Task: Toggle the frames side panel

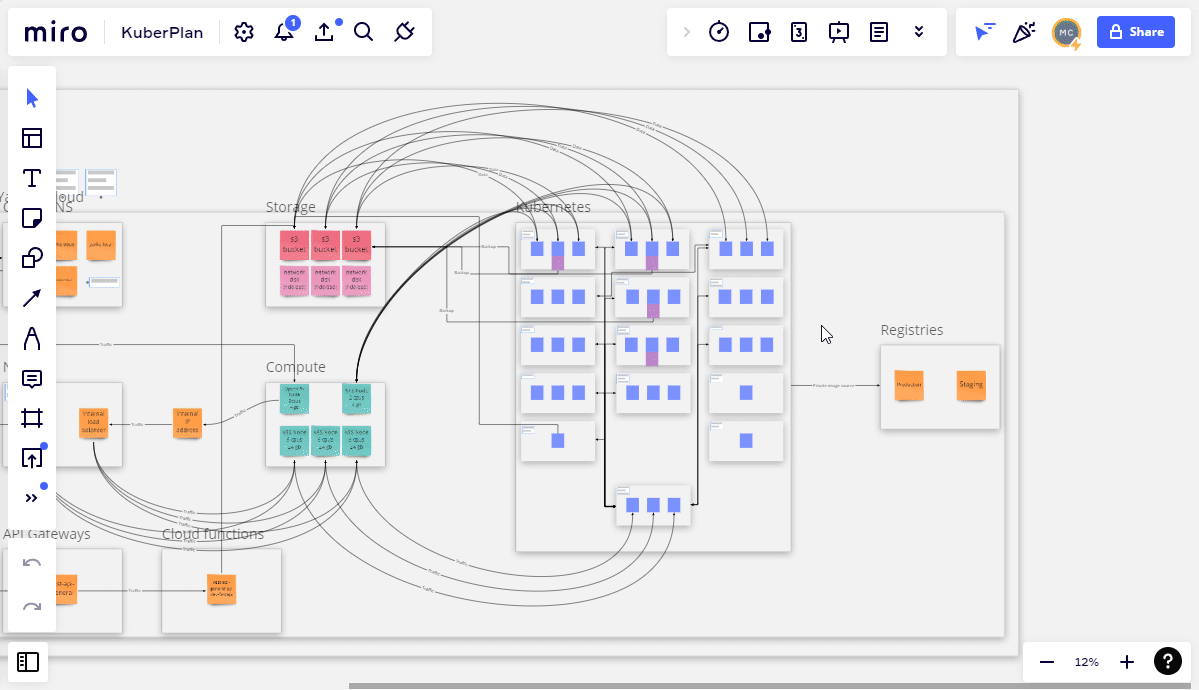Action: point(28,662)
